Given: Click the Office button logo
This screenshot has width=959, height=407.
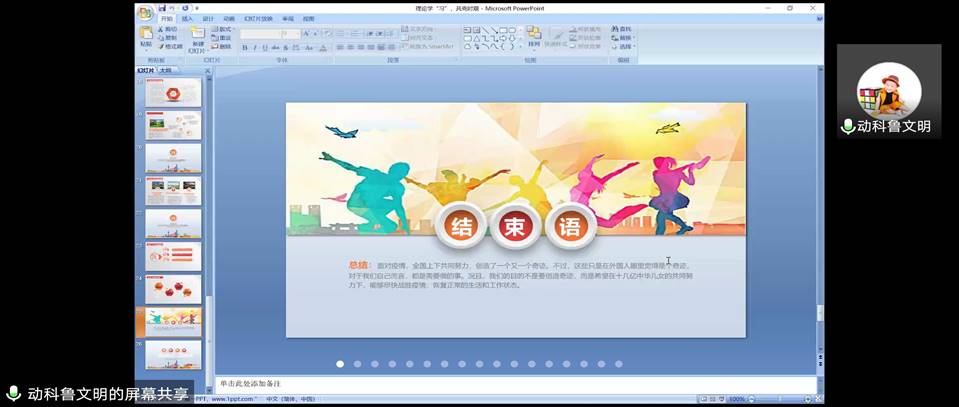Looking at the screenshot, I should (145, 12).
